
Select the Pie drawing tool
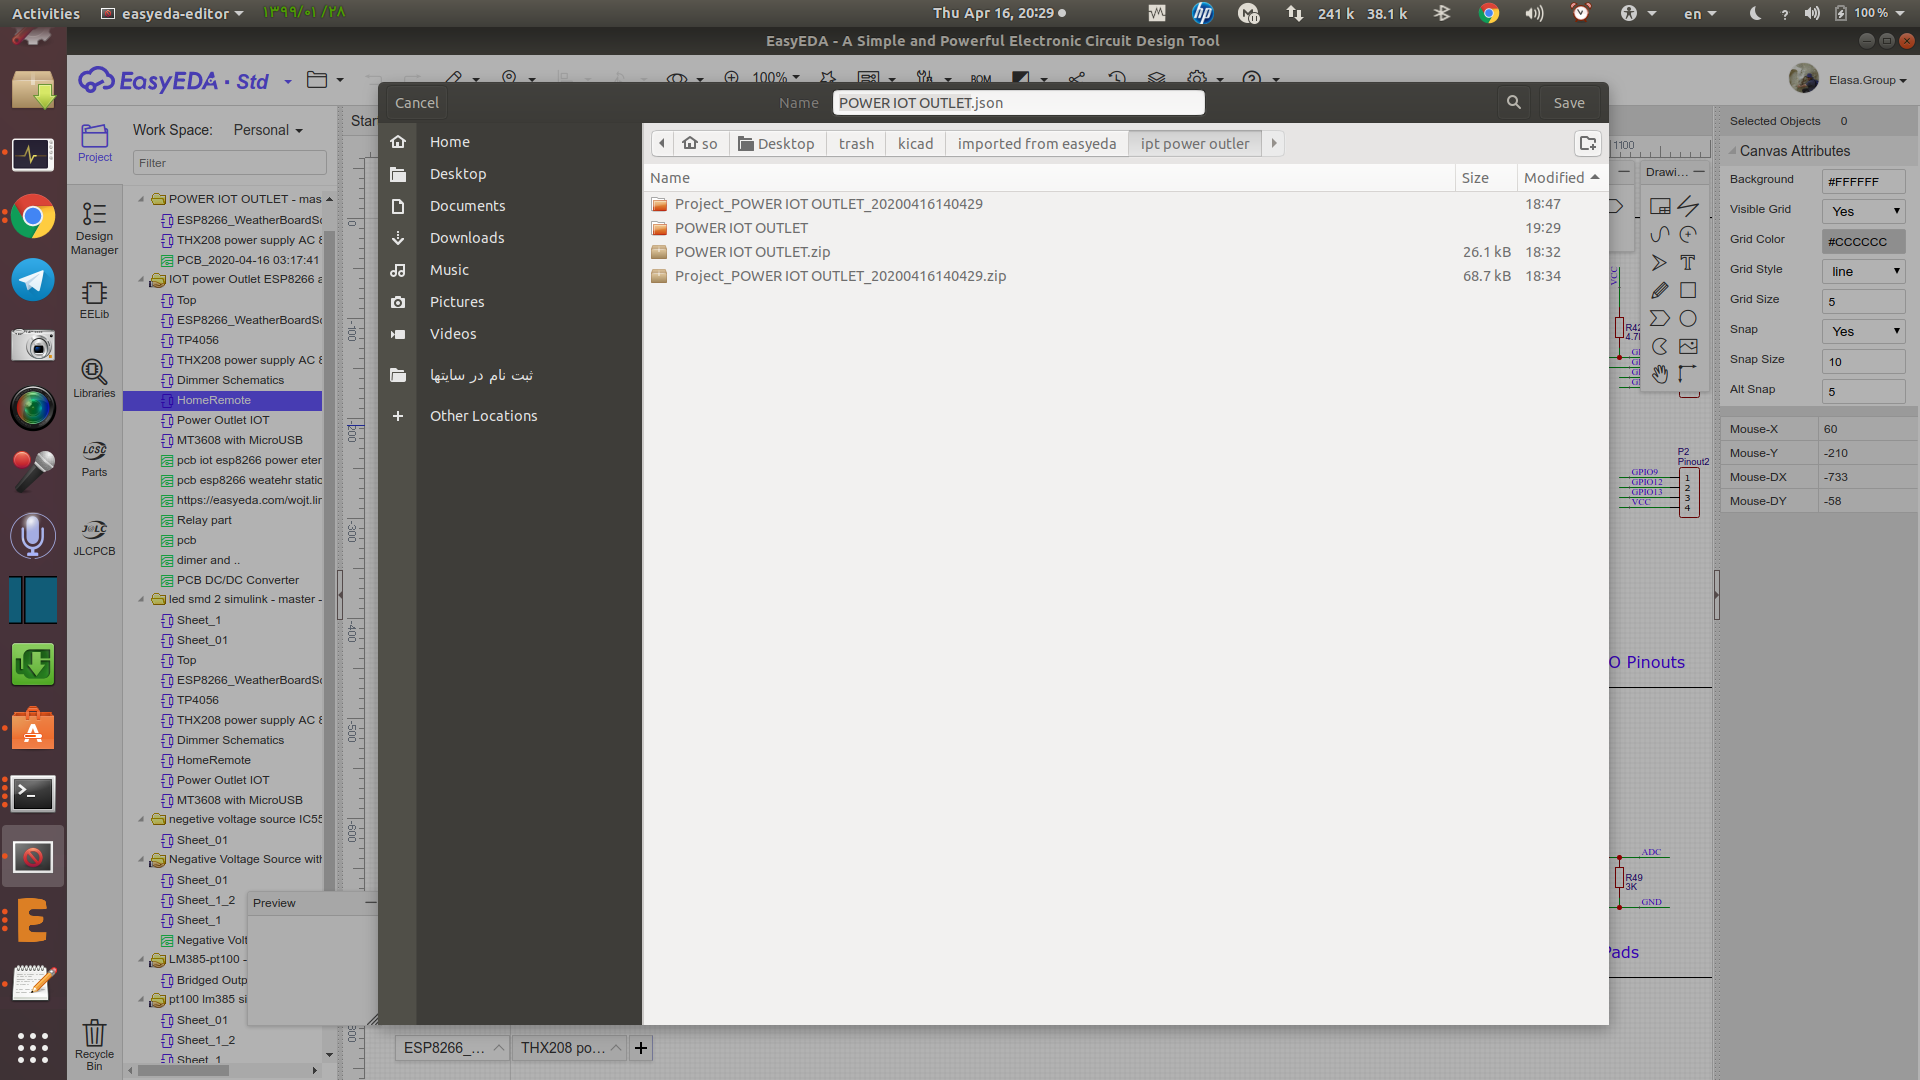click(x=1660, y=346)
